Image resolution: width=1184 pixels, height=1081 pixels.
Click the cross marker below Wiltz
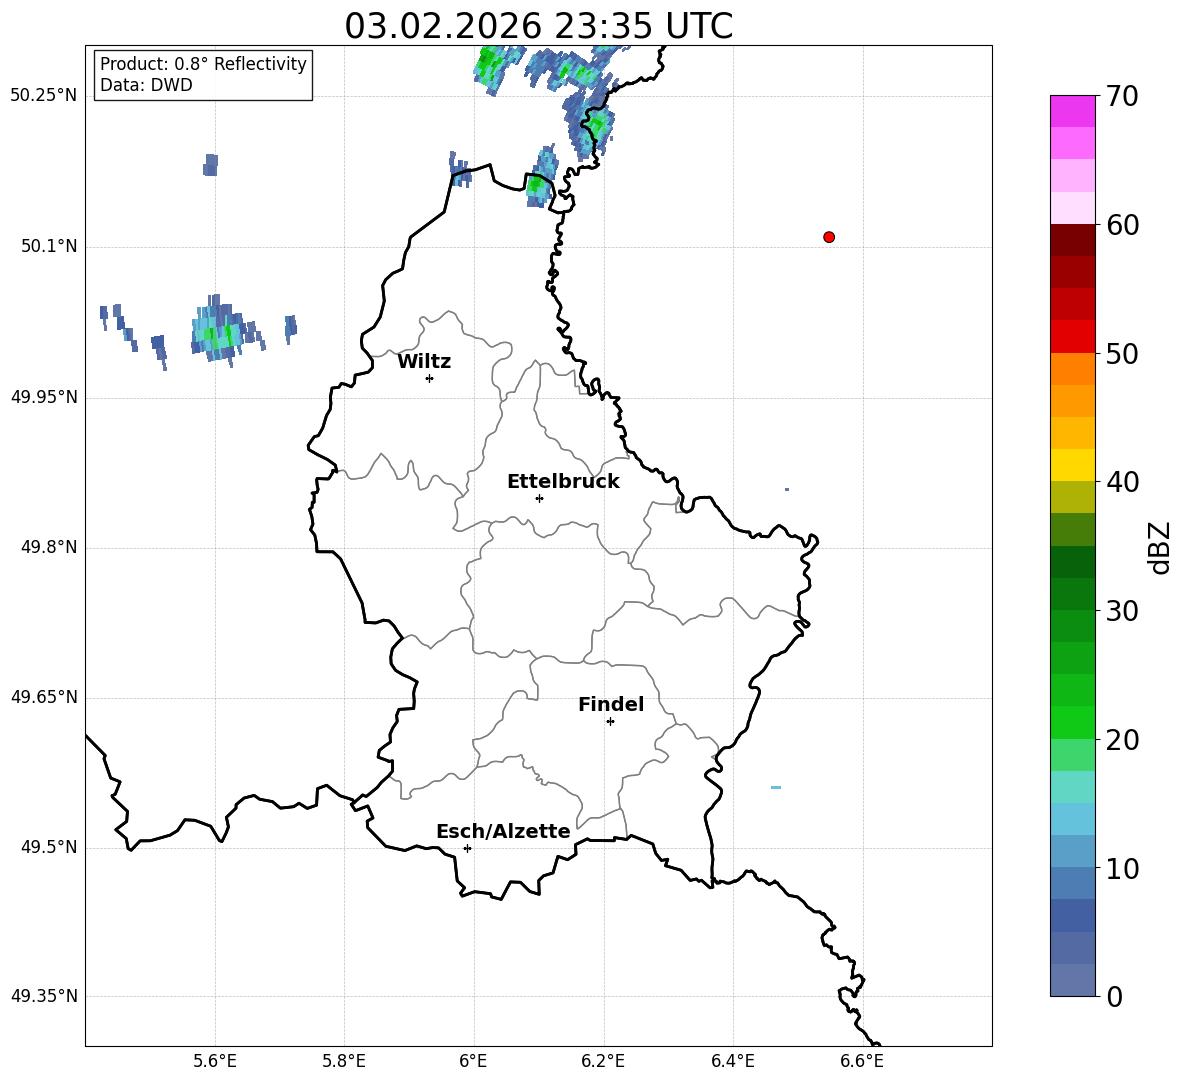tap(430, 378)
